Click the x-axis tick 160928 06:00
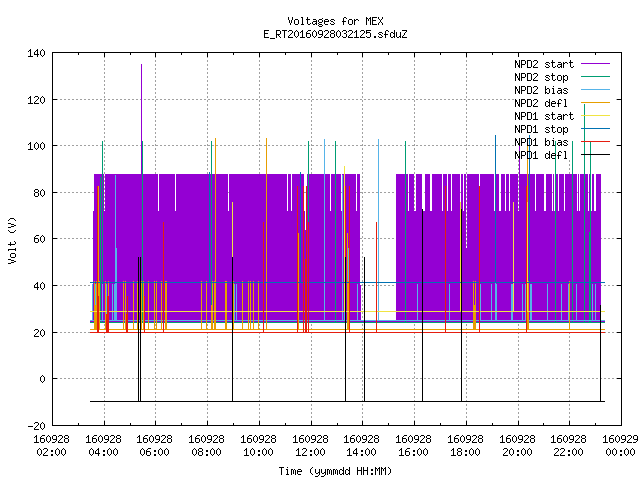 (154, 446)
